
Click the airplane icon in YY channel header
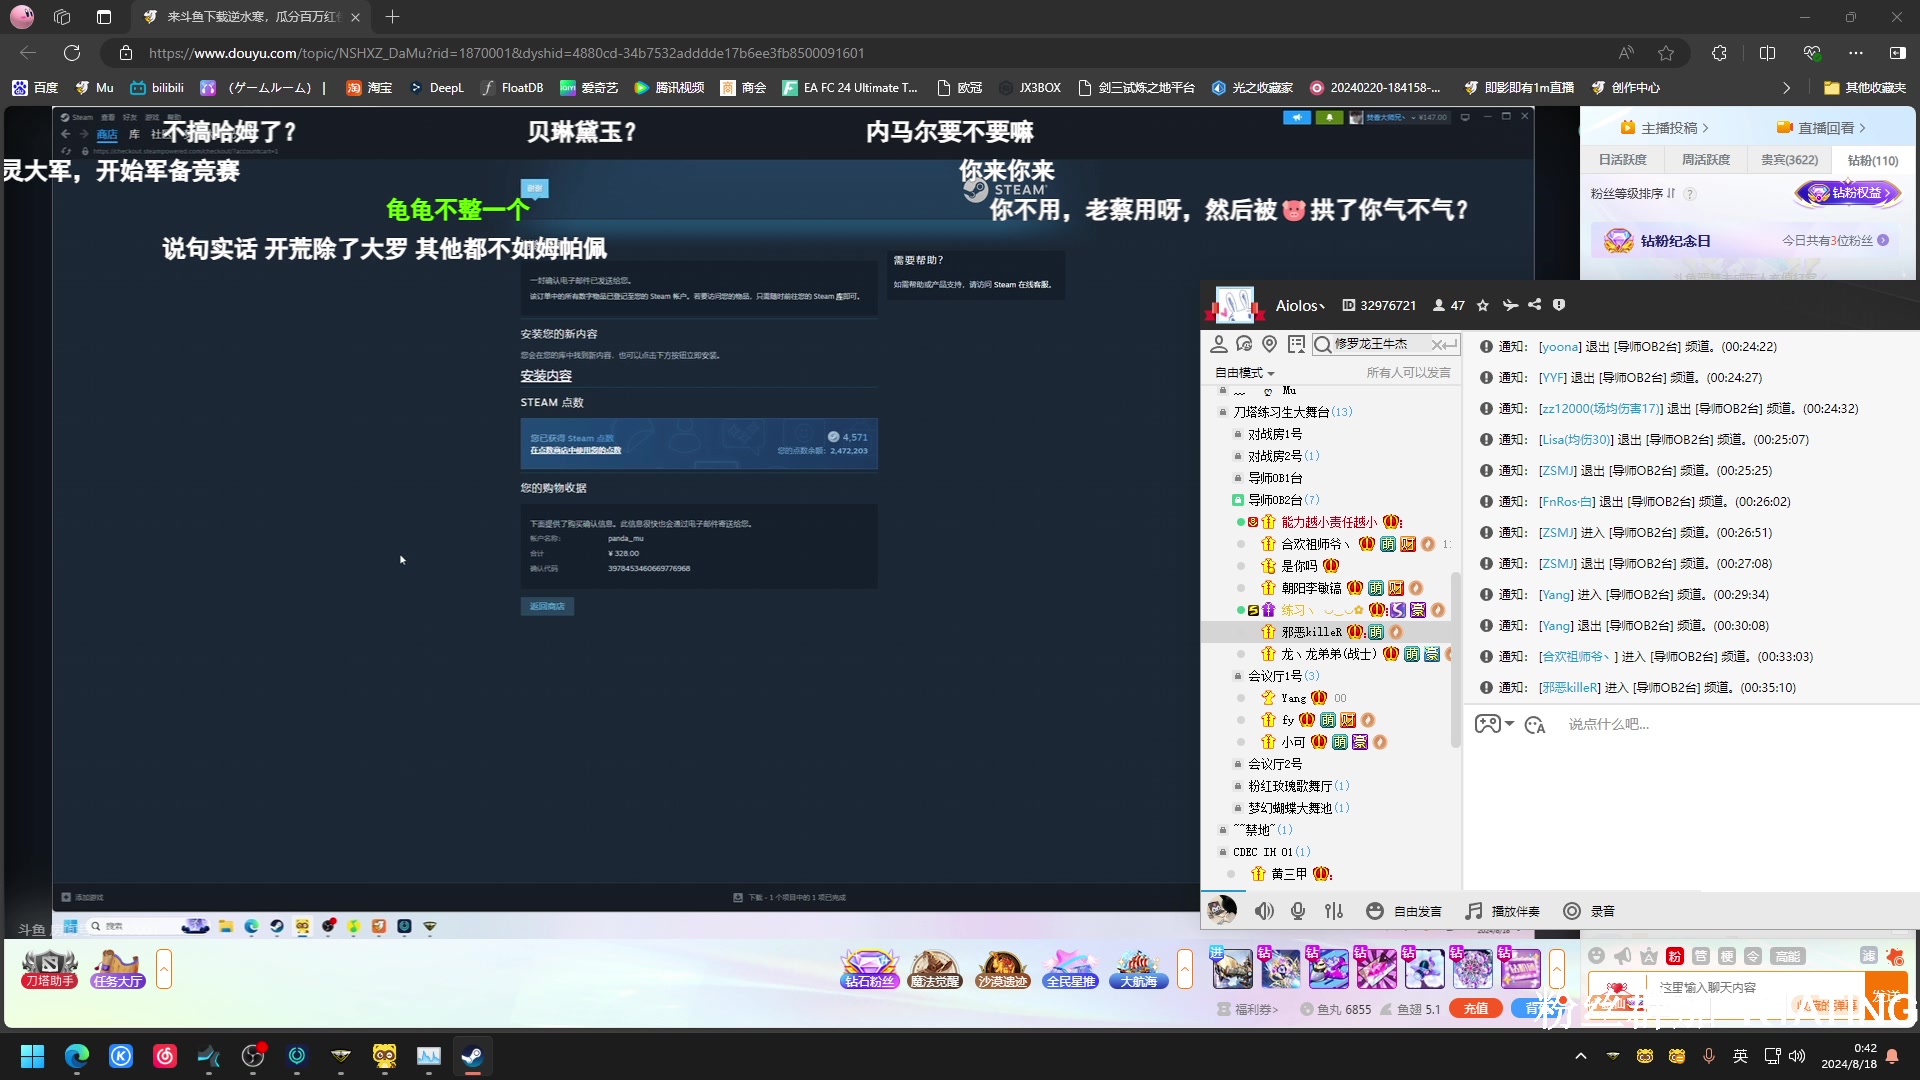point(1510,305)
